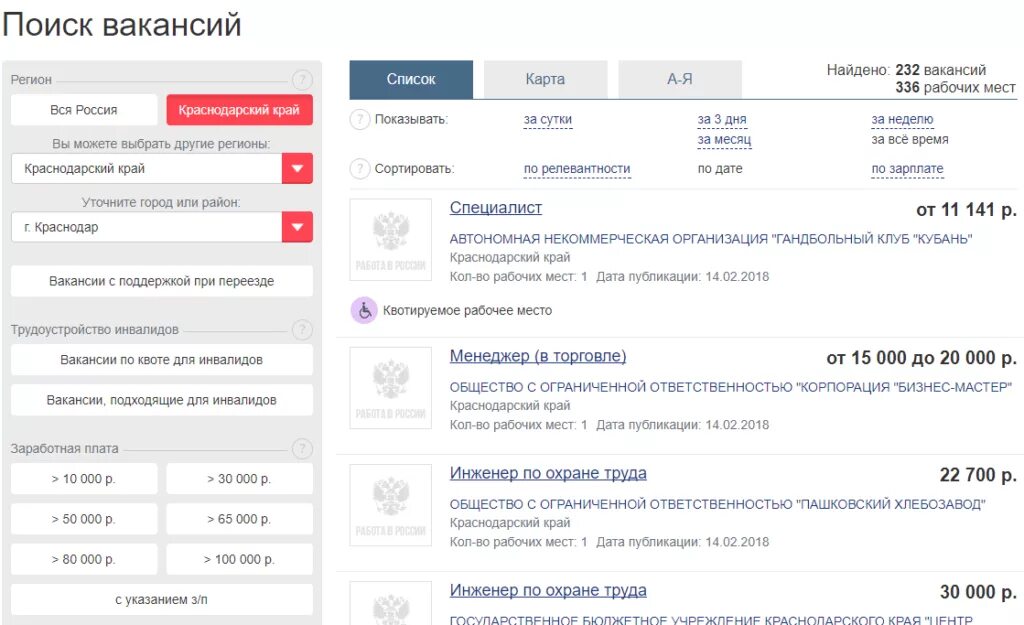
Task: Toggle salary filter > 80 000 р.
Action: point(84,560)
